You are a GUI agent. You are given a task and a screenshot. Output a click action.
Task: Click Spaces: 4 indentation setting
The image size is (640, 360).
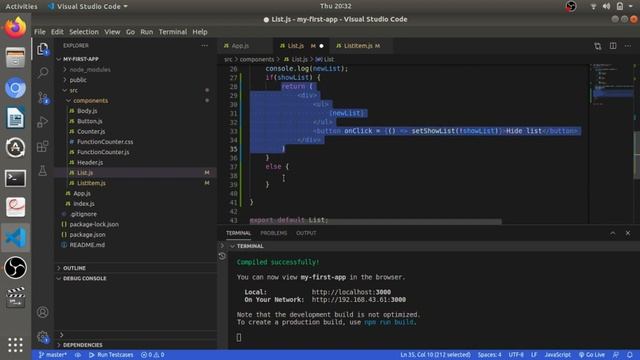(x=489, y=355)
